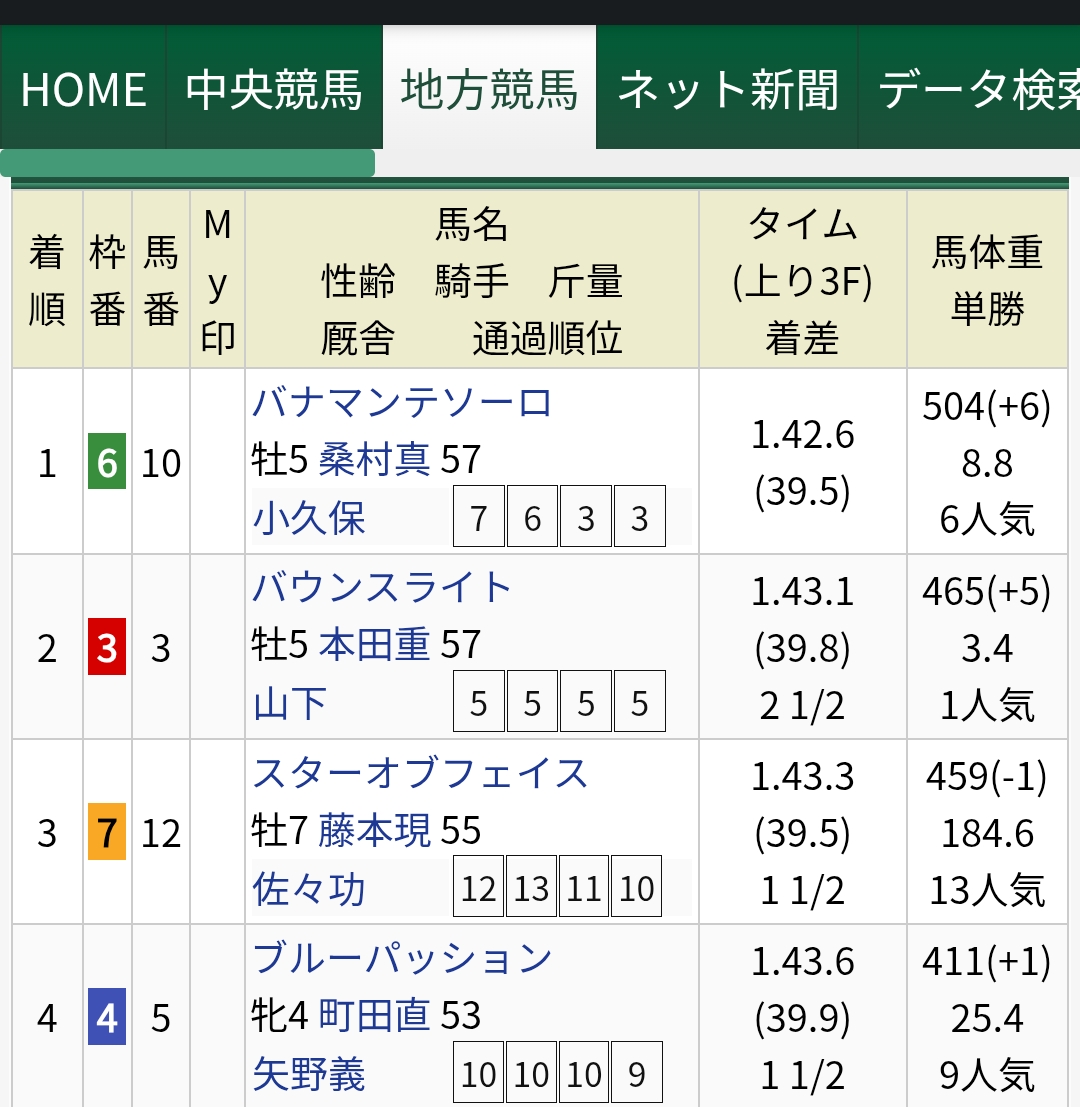Image resolution: width=1080 pixels, height=1107 pixels.
Task: Click the red frame number 3 badge
Action: (107, 648)
